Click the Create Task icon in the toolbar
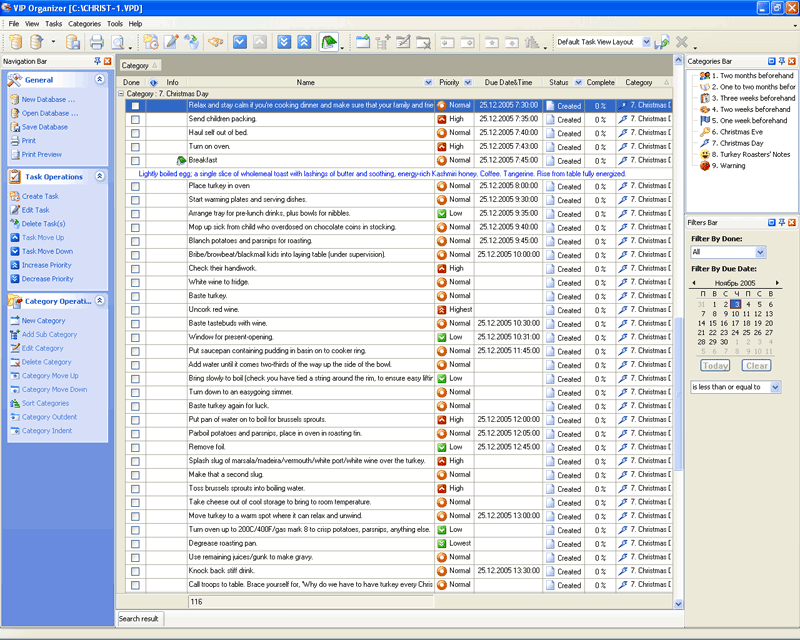 tap(151, 42)
